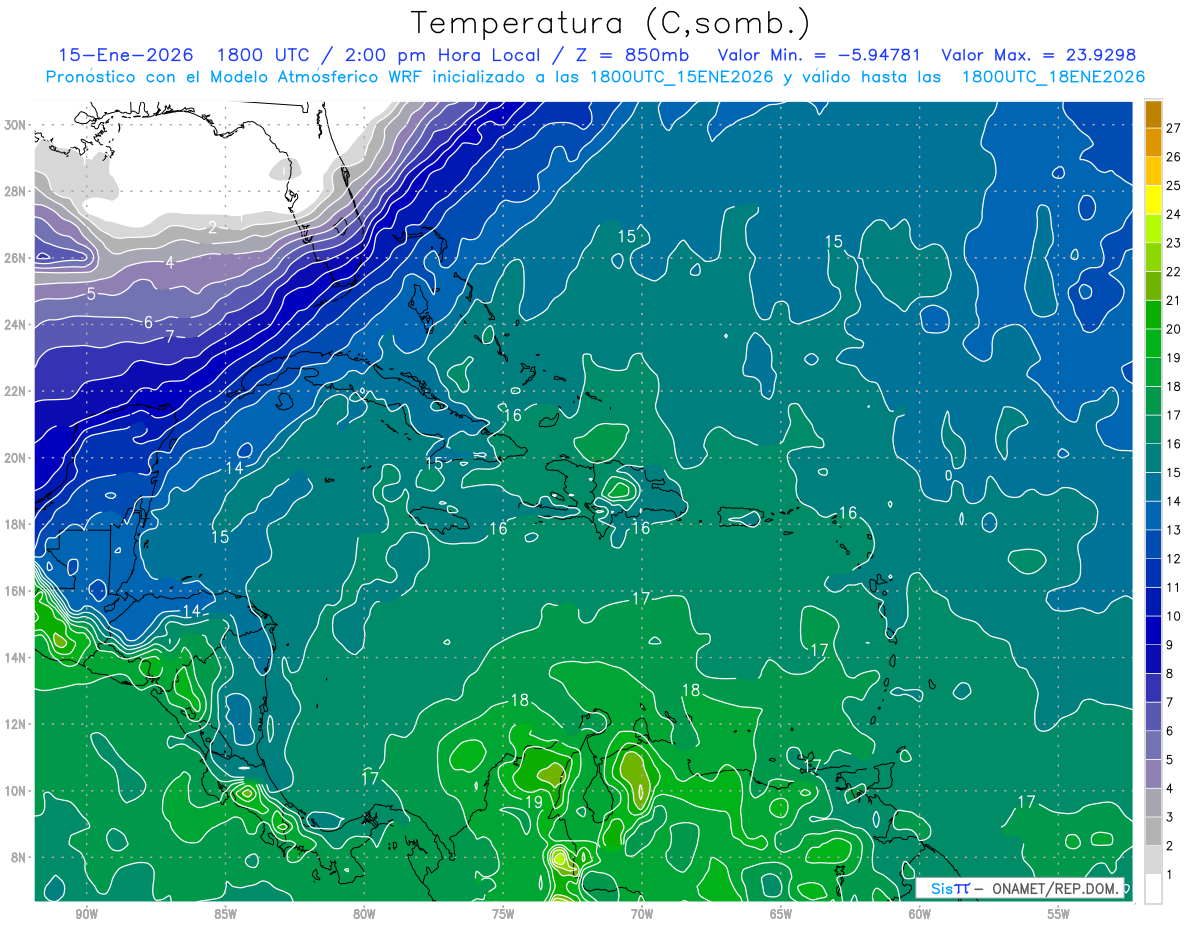Click the "22N" latitude axis label
This screenshot has height=927, width=1200.
point(17,391)
